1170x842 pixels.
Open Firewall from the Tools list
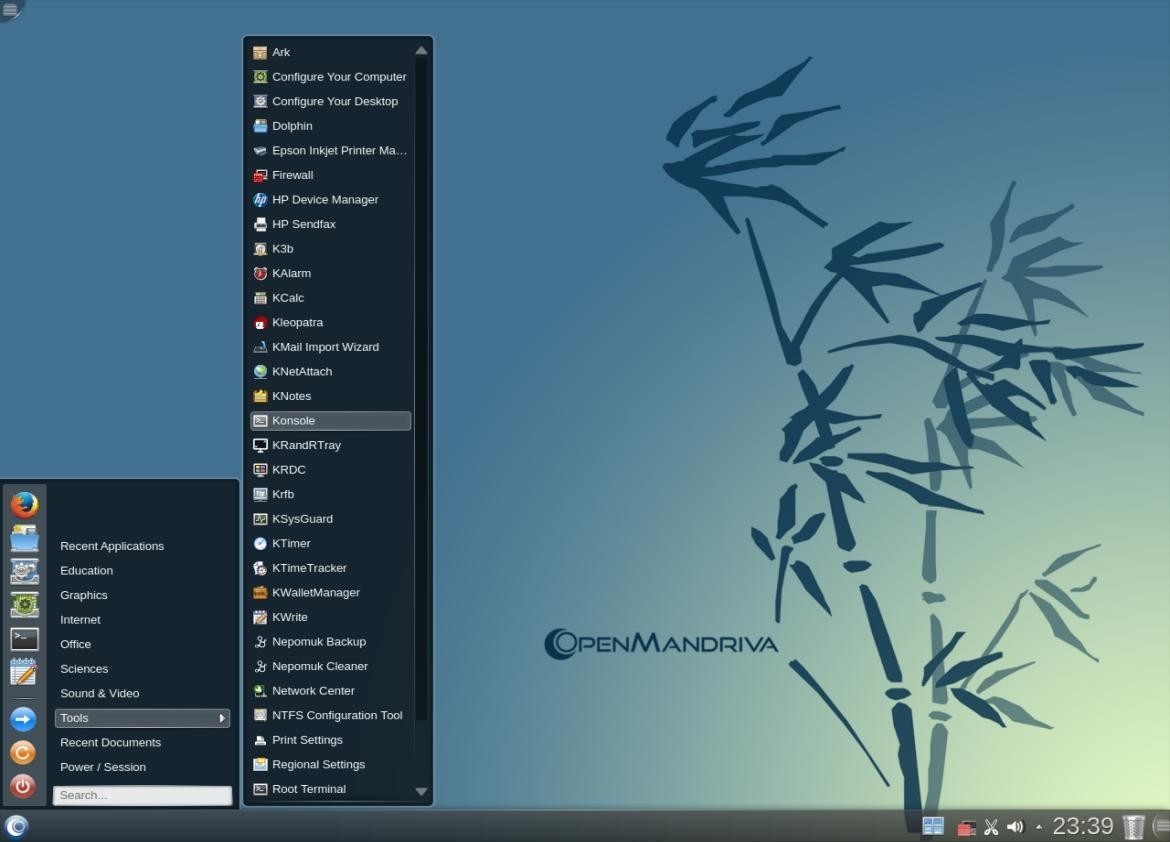(x=331, y=175)
